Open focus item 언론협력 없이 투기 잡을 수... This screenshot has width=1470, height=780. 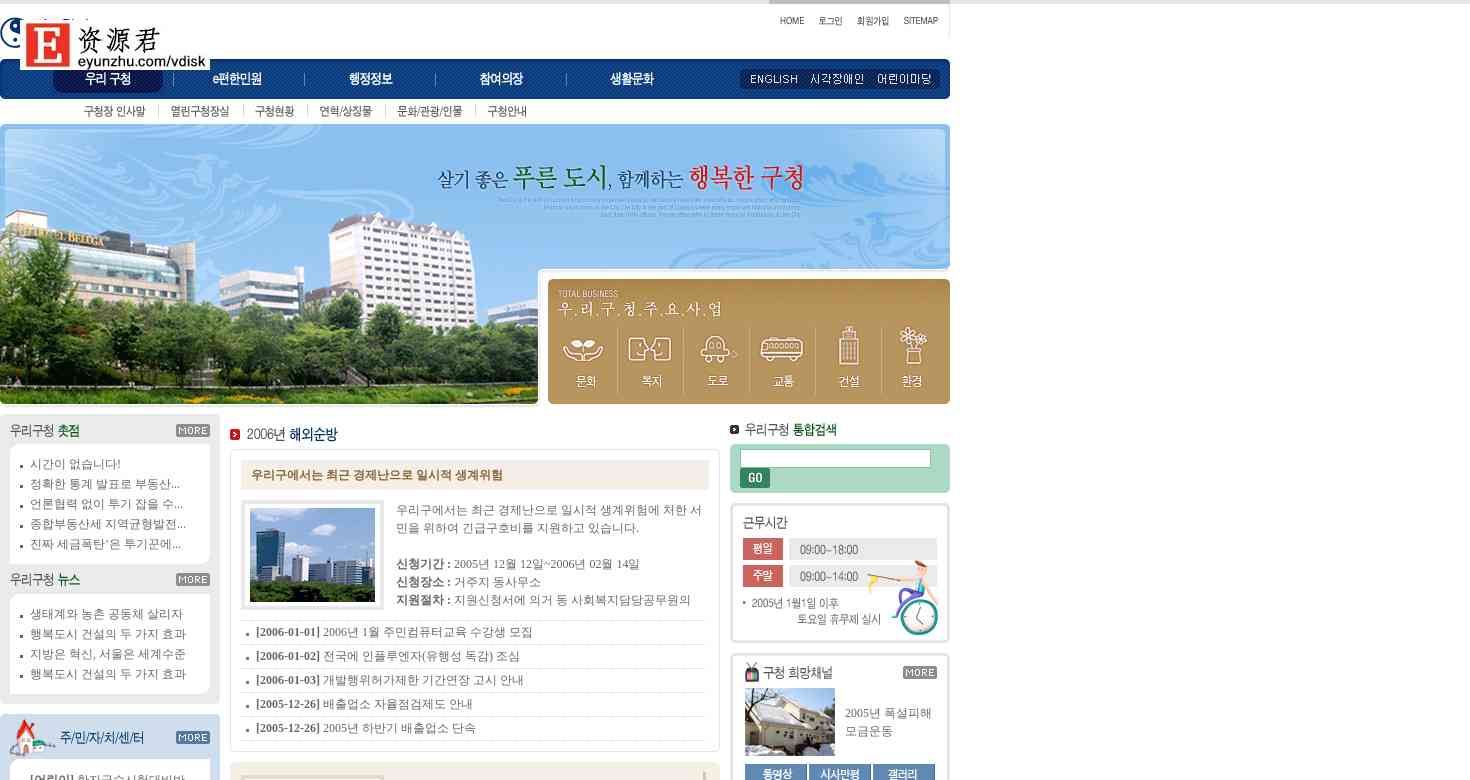point(106,504)
